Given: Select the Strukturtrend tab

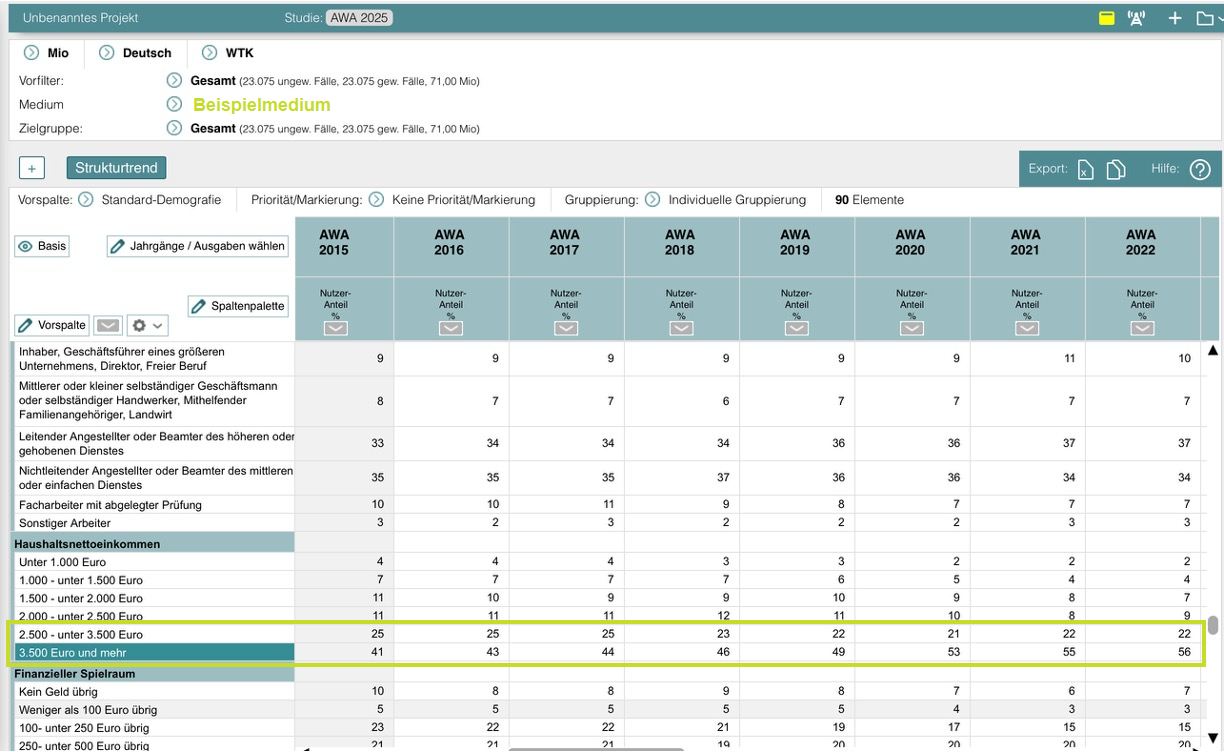Looking at the screenshot, I should tap(116, 168).
